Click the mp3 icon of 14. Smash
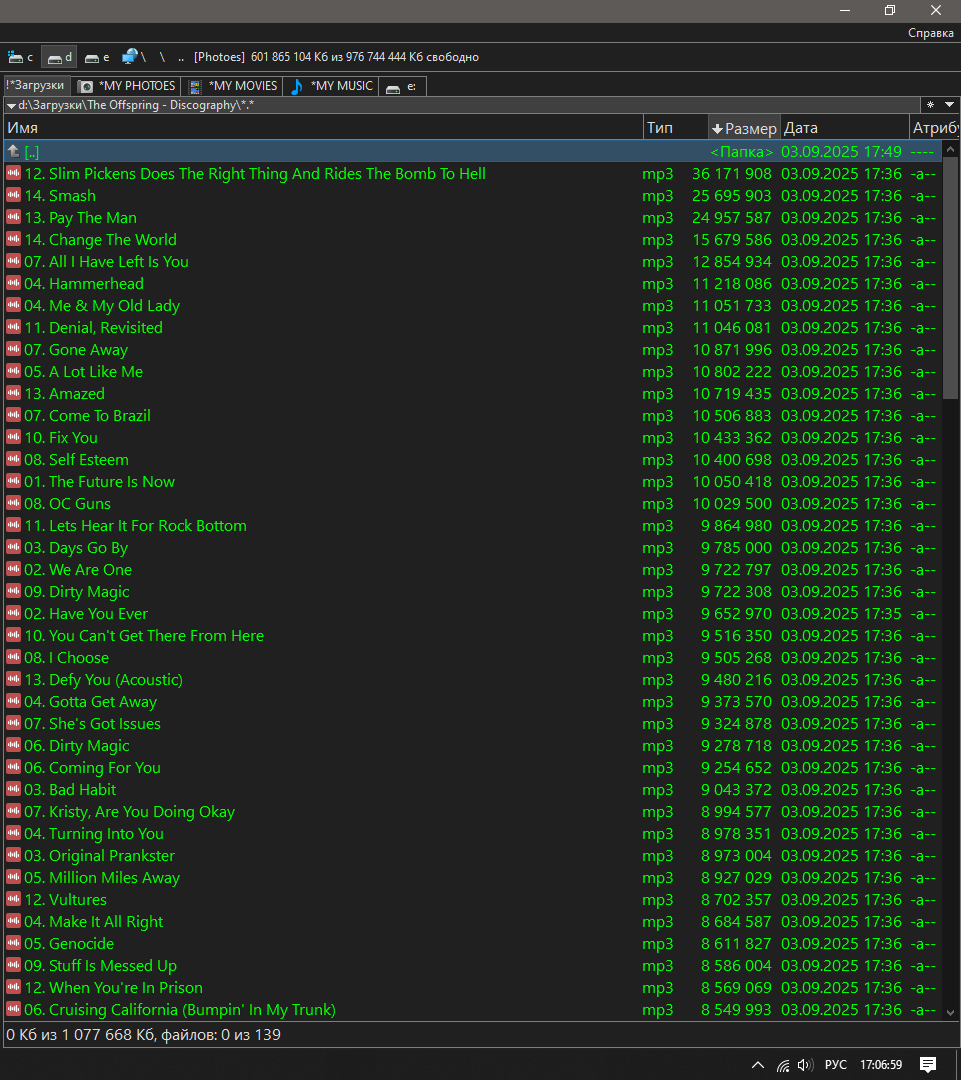The image size is (961, 1080). click(13, 196)
